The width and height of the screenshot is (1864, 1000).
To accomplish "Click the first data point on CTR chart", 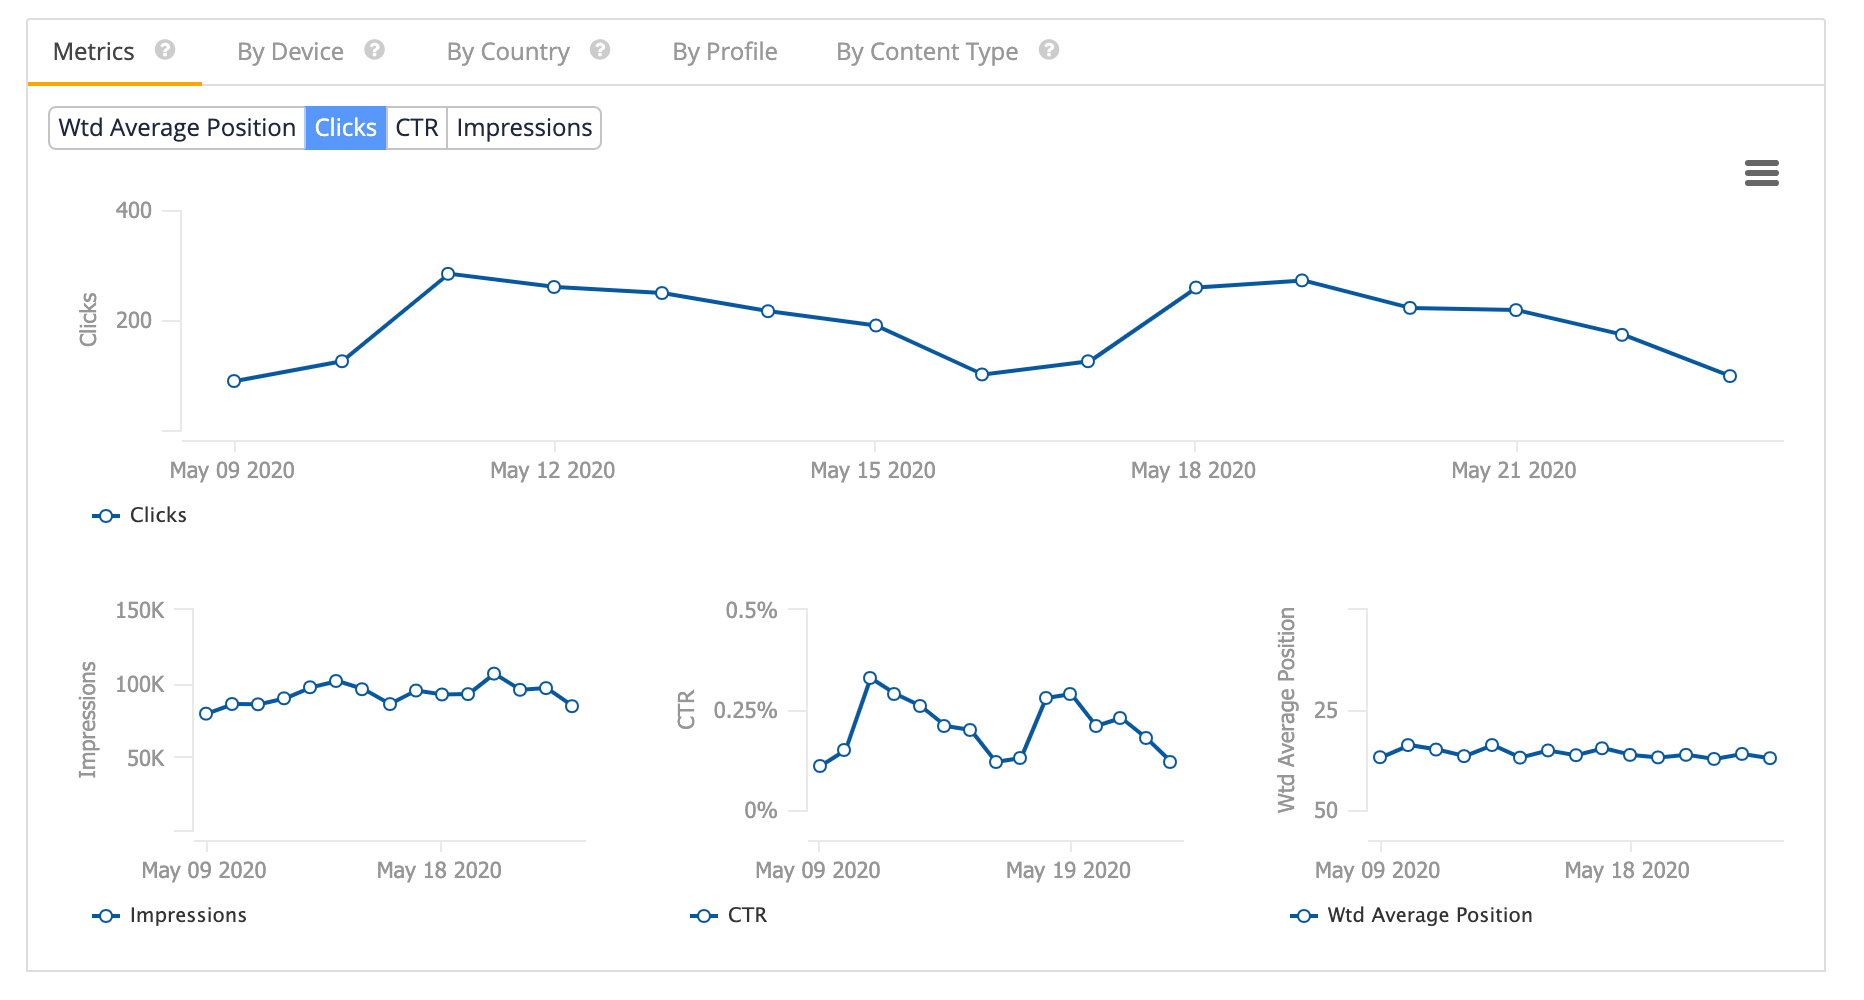I will [818, 766].
